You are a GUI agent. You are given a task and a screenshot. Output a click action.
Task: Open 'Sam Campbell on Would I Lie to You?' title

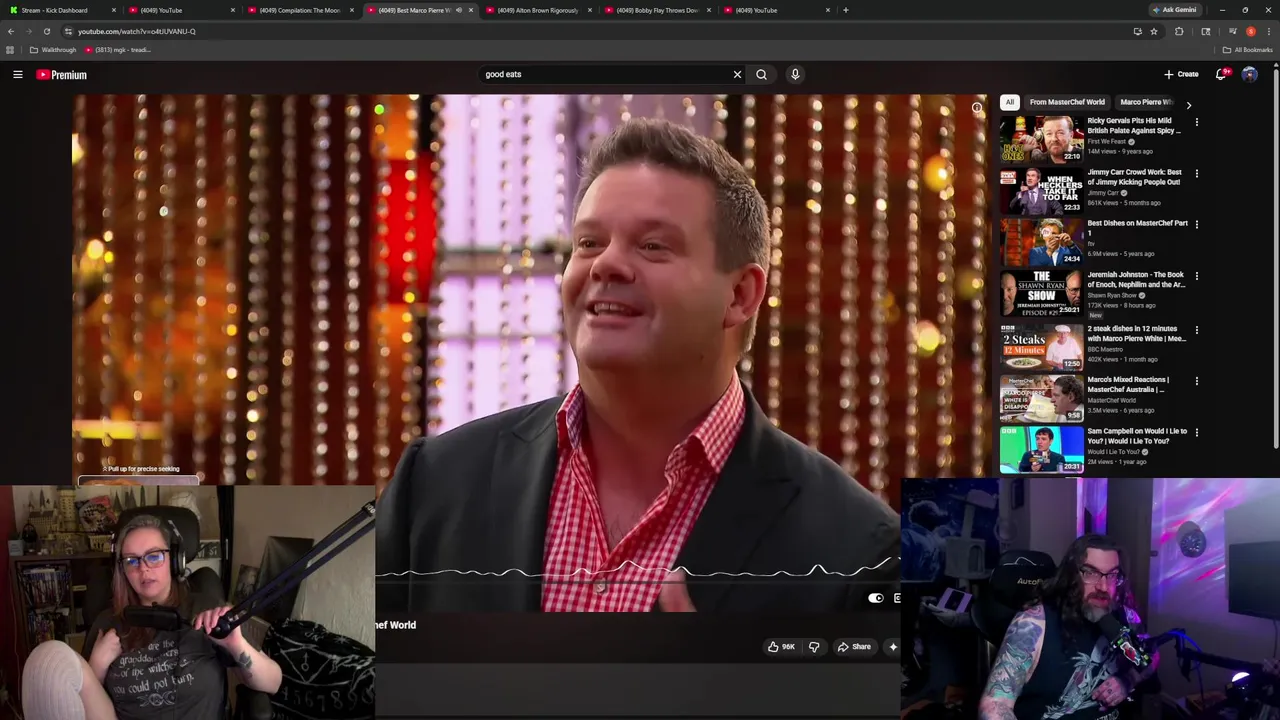1137,436
